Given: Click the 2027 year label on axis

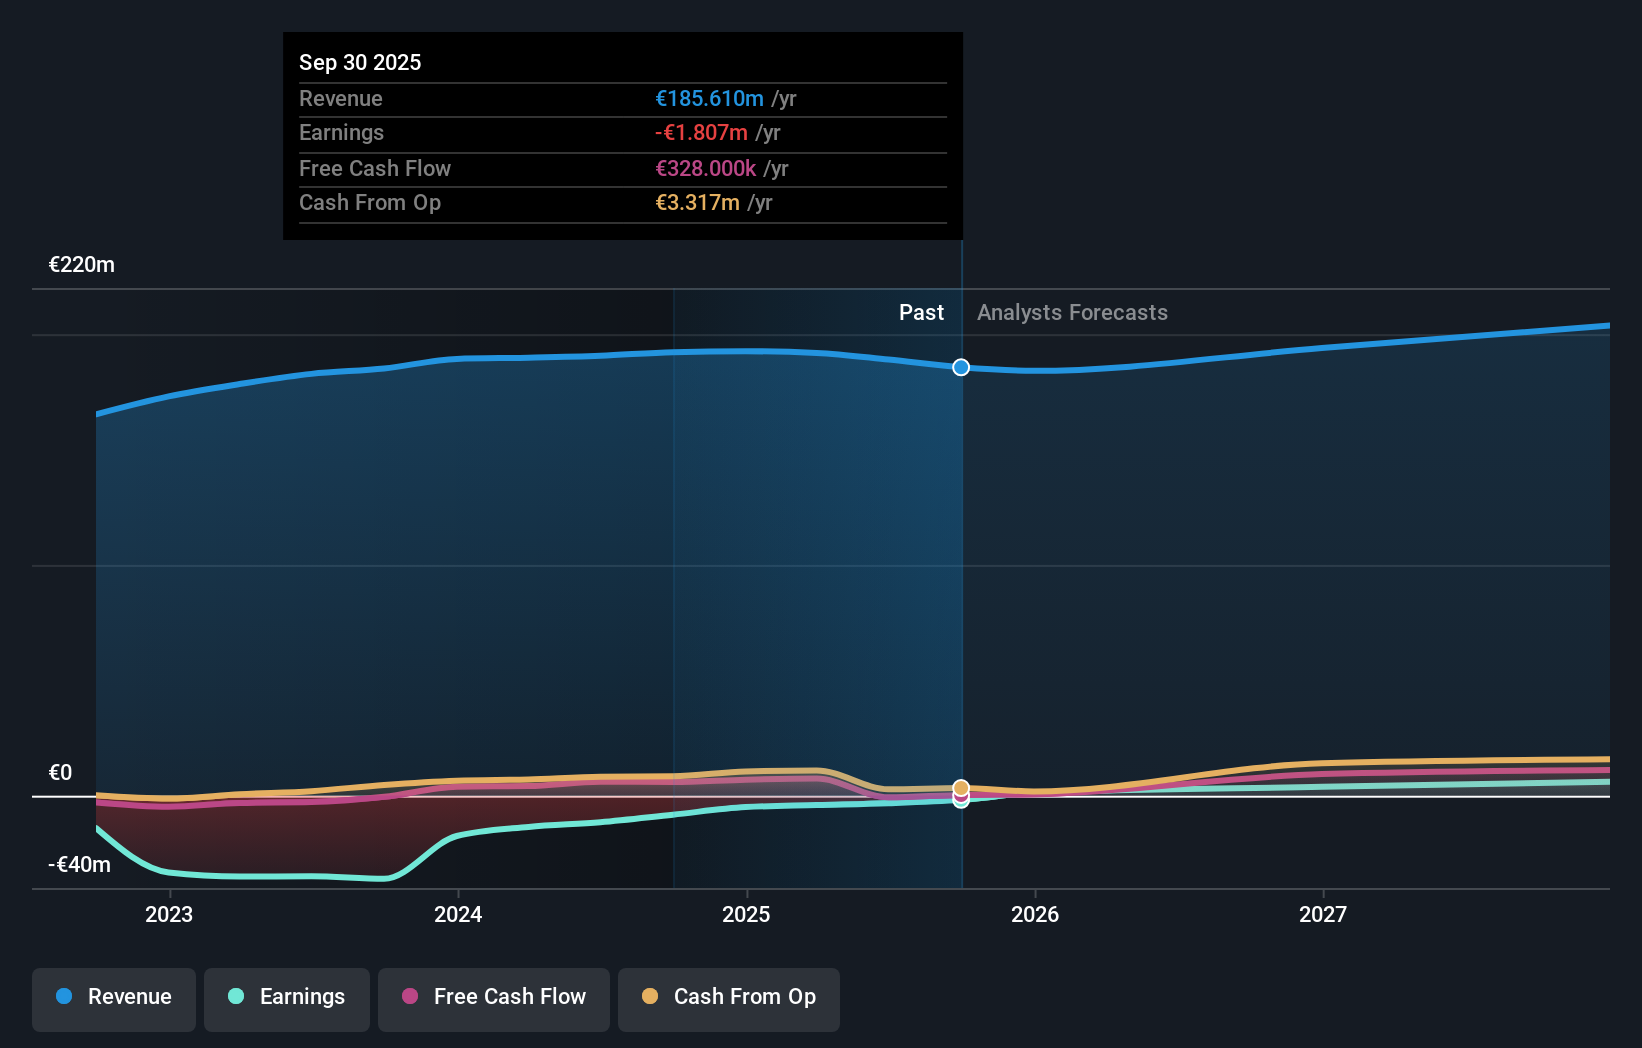Looking at the screenshot, I should coord(1323,913).
